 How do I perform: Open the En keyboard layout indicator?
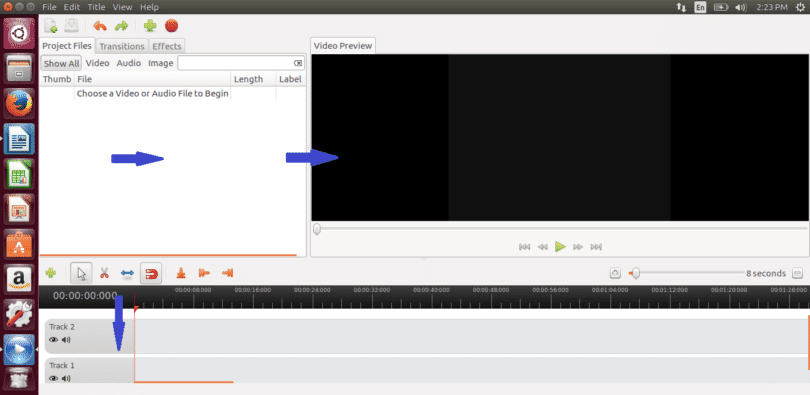[x=700, y=7]
